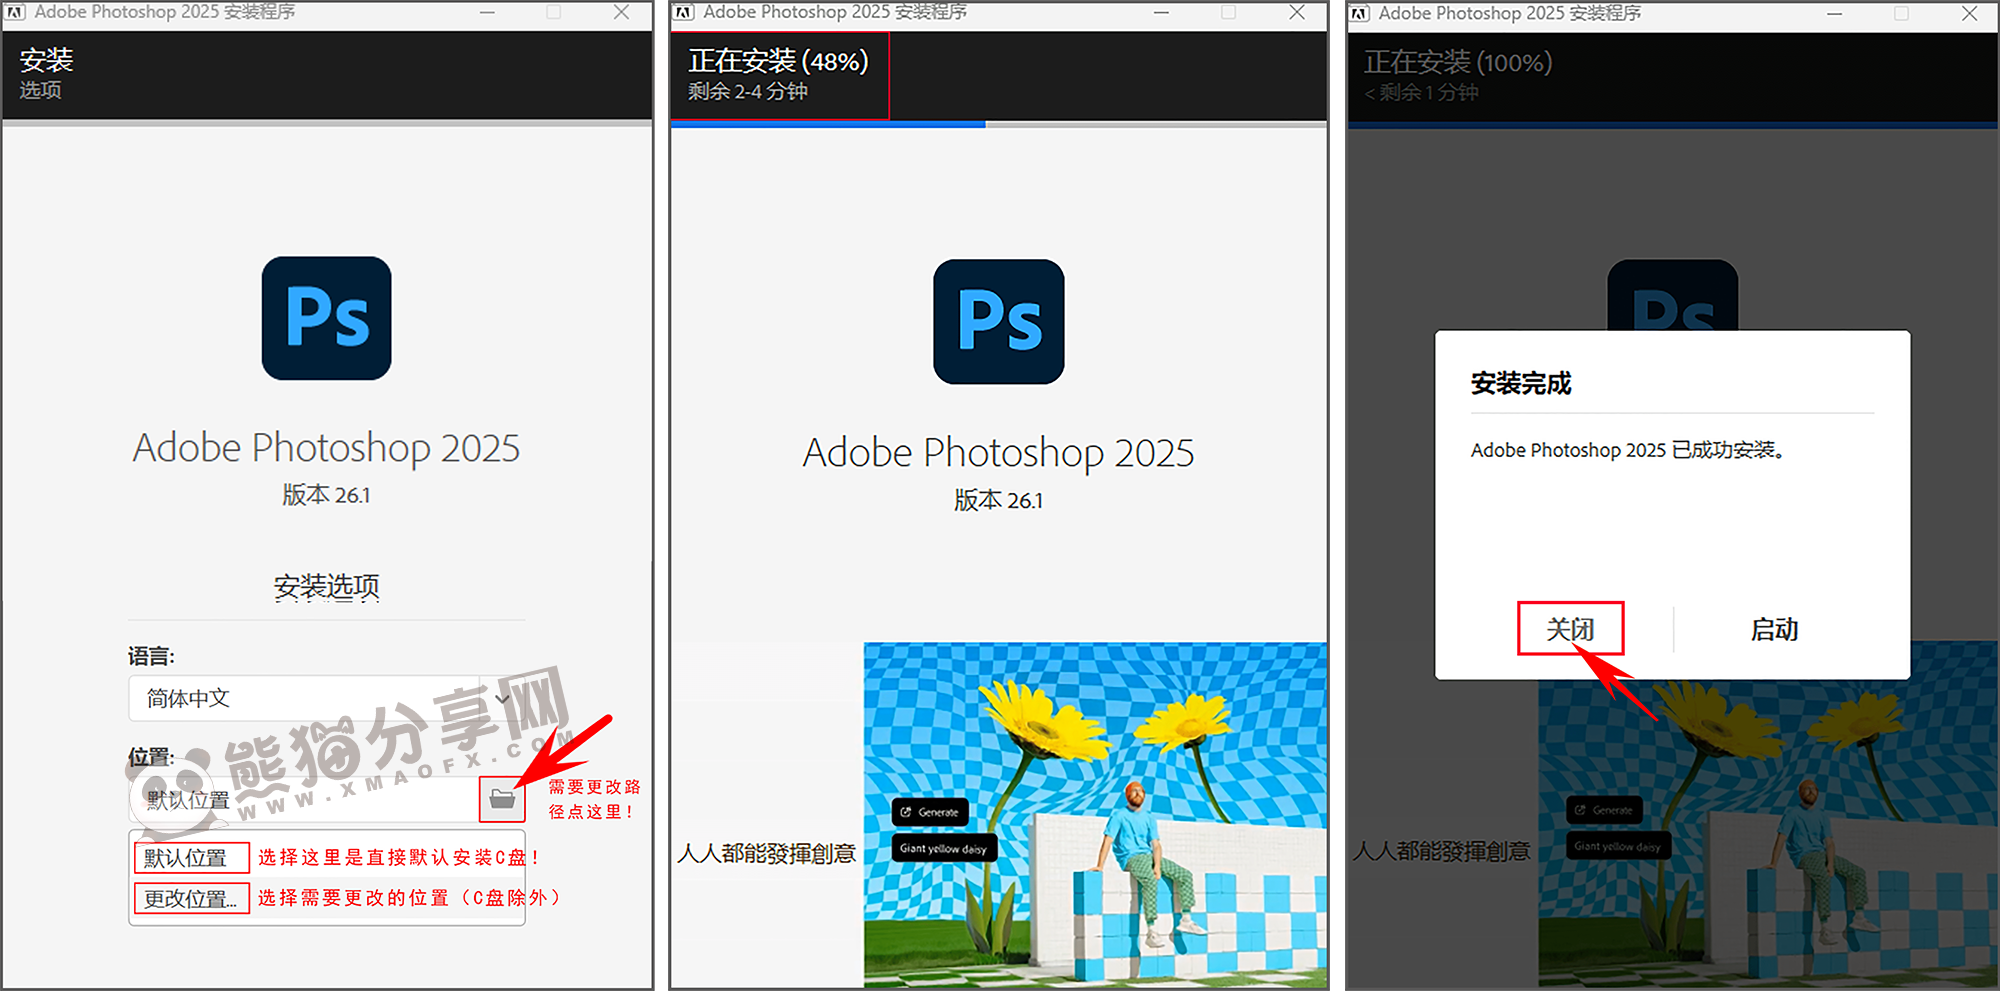Click the Adobe logo in the installer title bar

15,13
